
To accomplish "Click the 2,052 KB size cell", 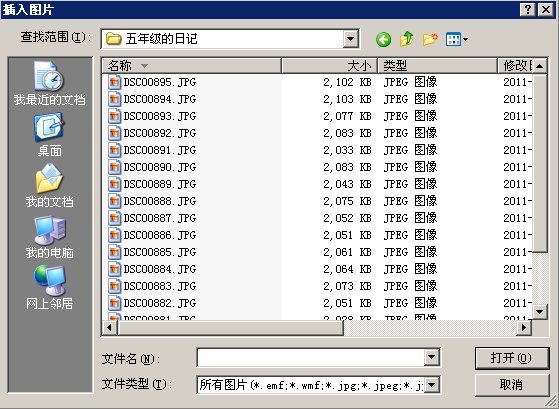I will click(x=347, y=218).
